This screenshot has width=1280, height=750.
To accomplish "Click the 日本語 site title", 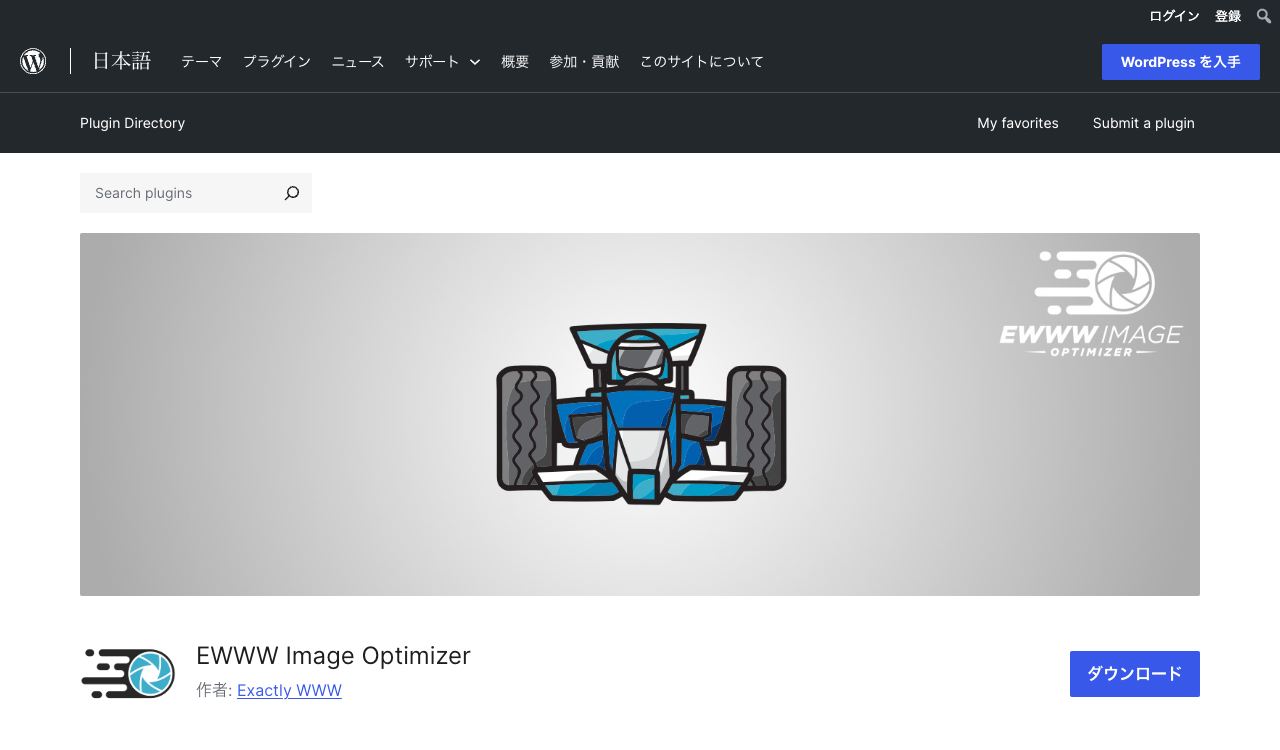I will (122, 61).
